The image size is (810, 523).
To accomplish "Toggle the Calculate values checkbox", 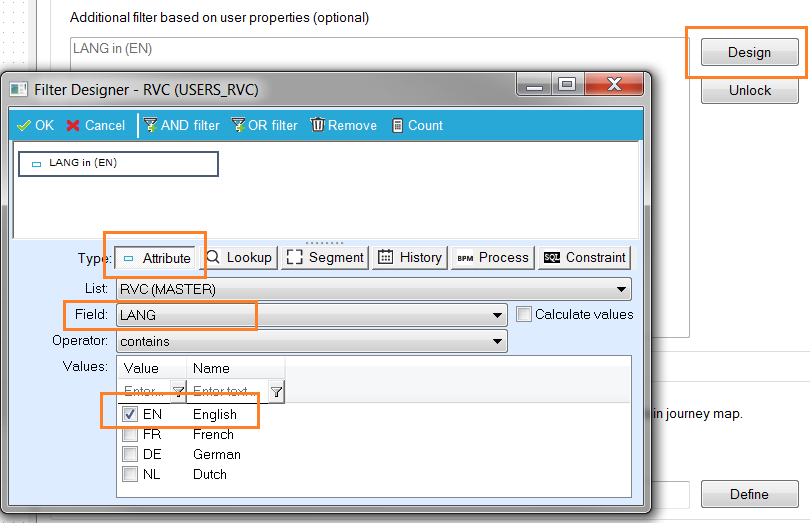I will (x=524, y=314).
